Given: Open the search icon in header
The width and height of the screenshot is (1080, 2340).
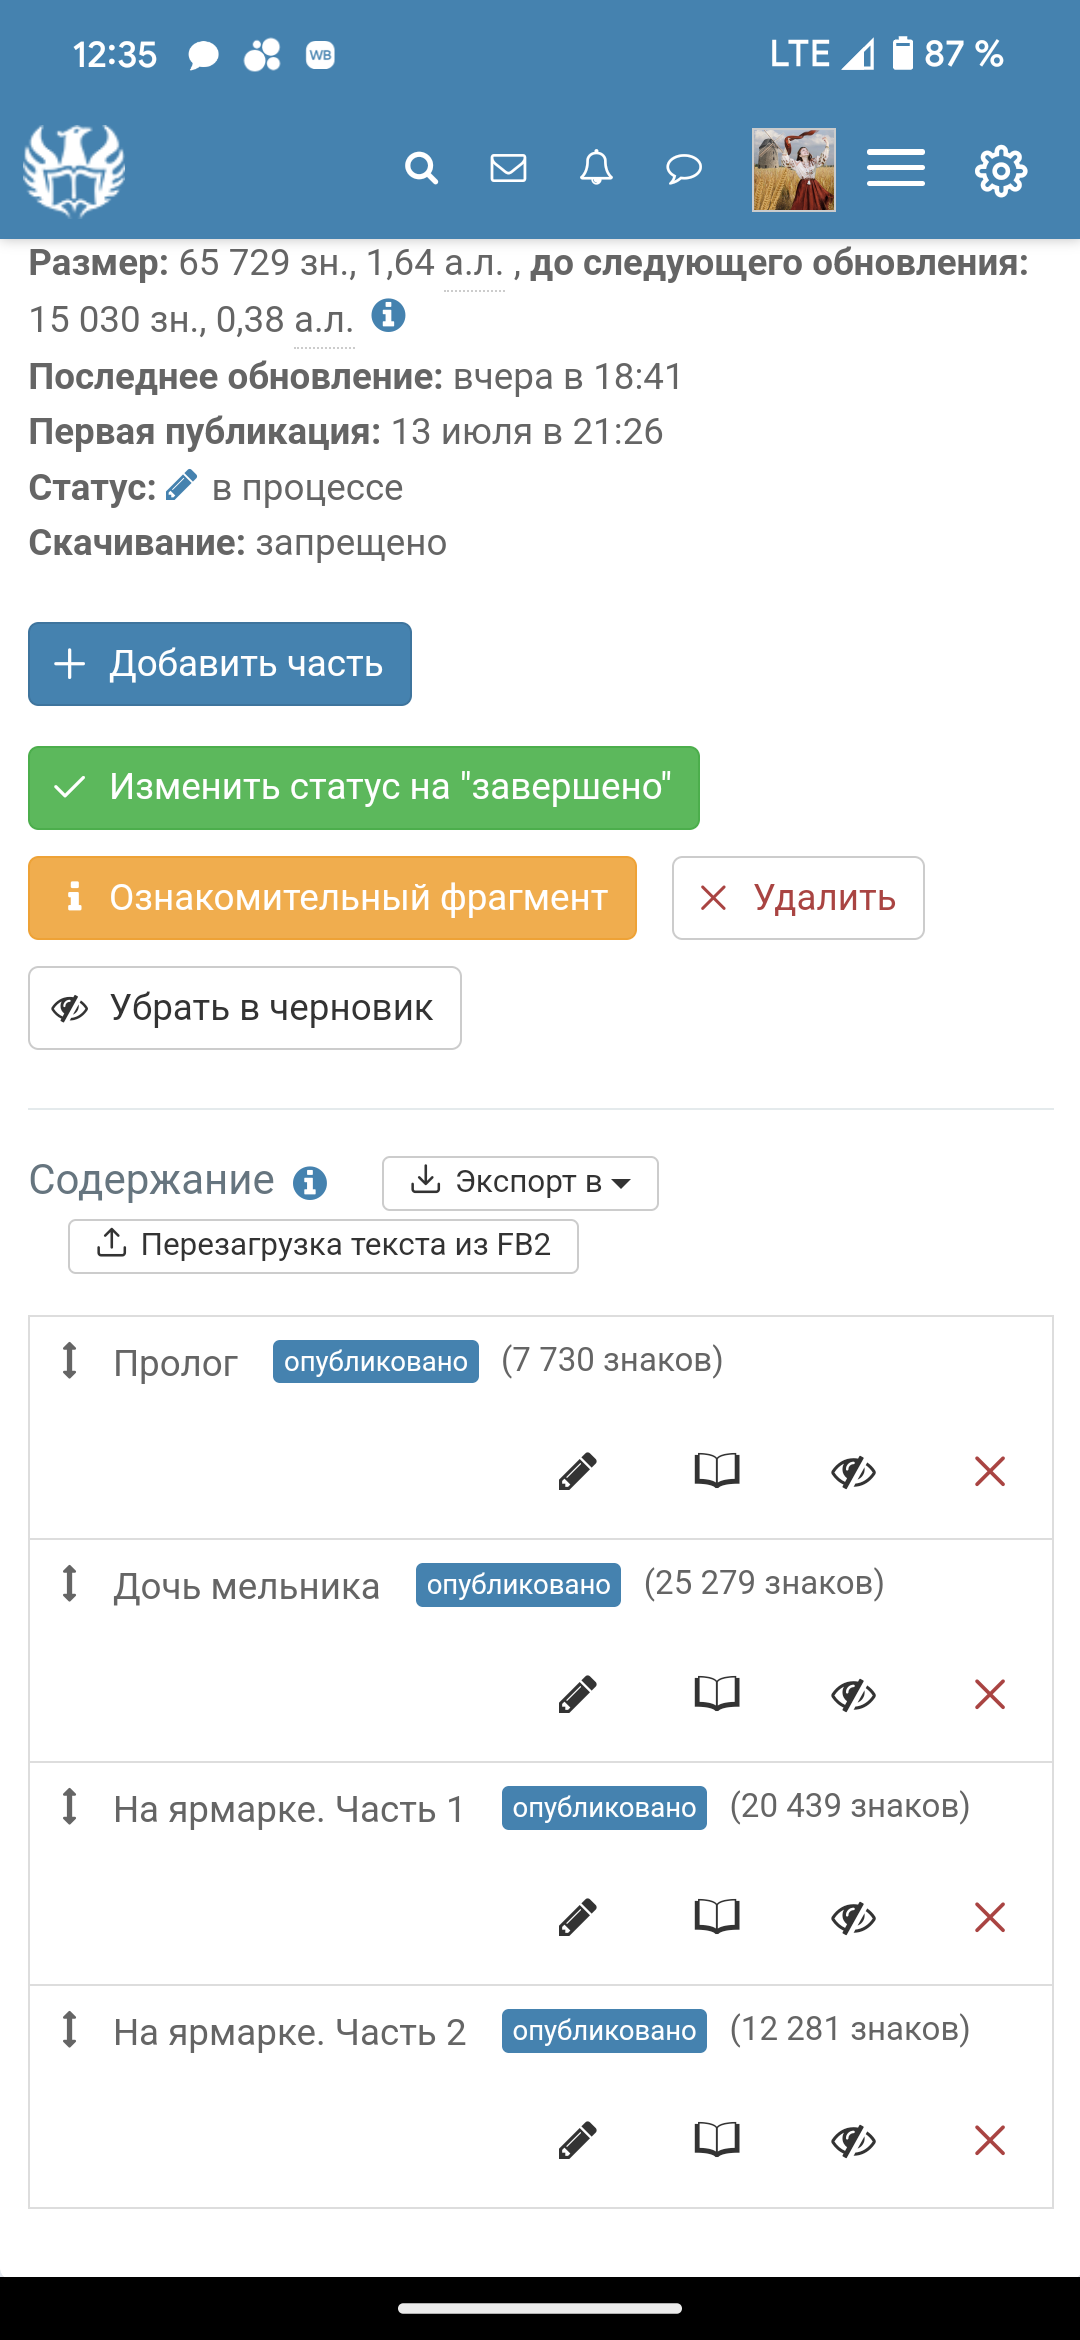Looking at the screenshot, I should (x=421, y=168).
